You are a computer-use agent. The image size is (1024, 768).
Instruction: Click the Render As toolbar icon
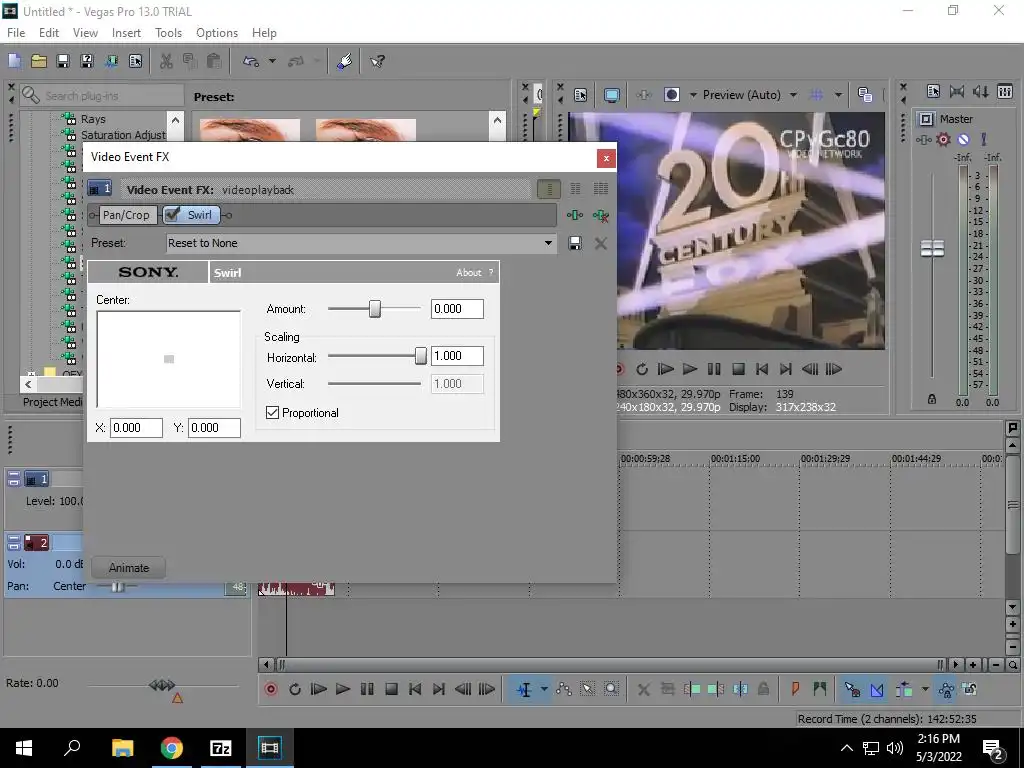coord(111,61)
